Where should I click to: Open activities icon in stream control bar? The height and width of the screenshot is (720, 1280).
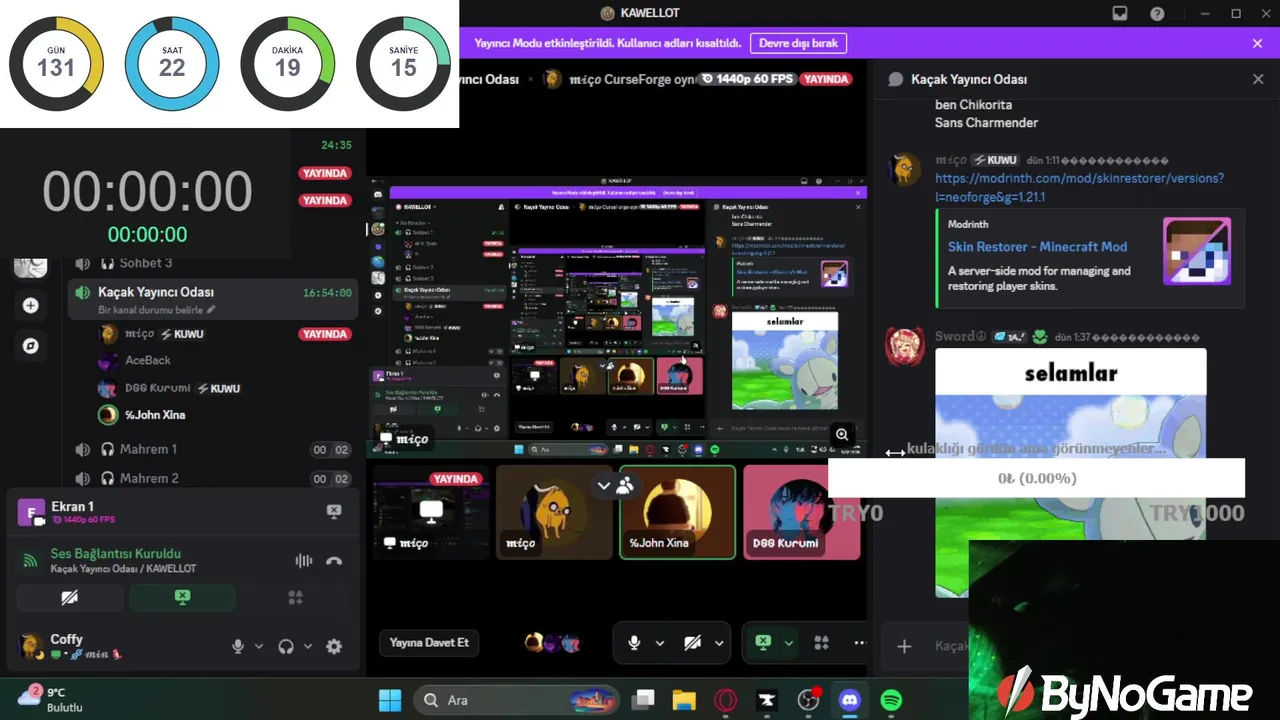point(821,643)
